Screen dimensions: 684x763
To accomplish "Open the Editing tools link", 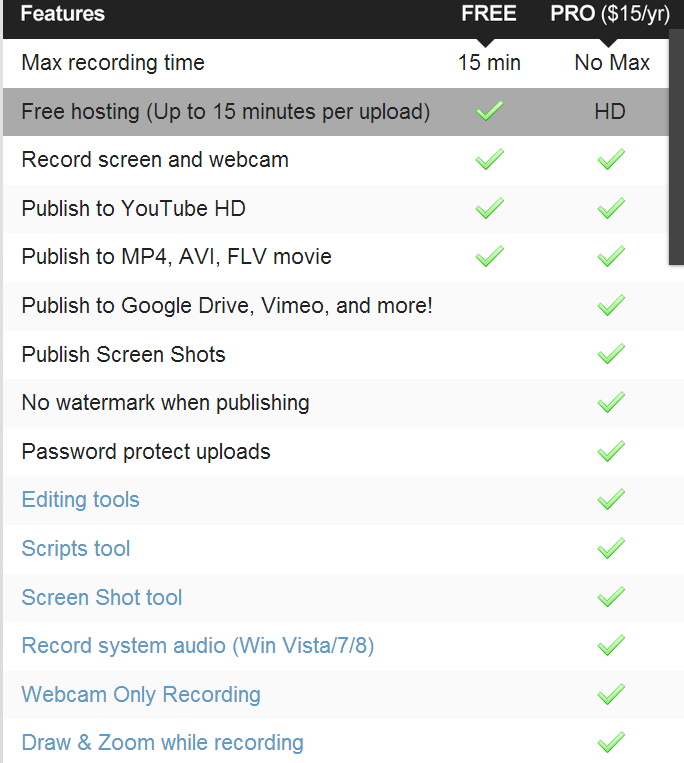I will tap(81, 500).
